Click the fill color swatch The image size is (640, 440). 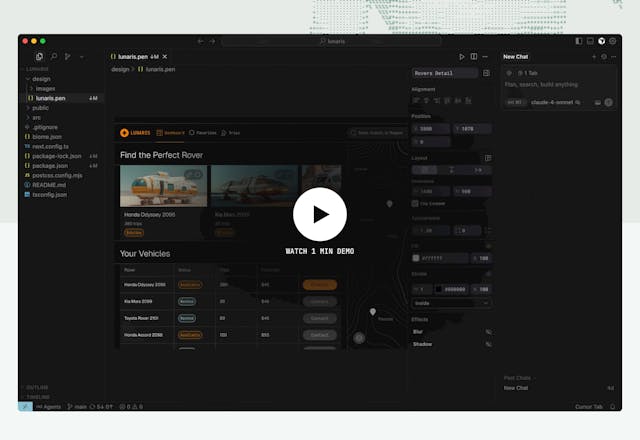pos(416,258)
